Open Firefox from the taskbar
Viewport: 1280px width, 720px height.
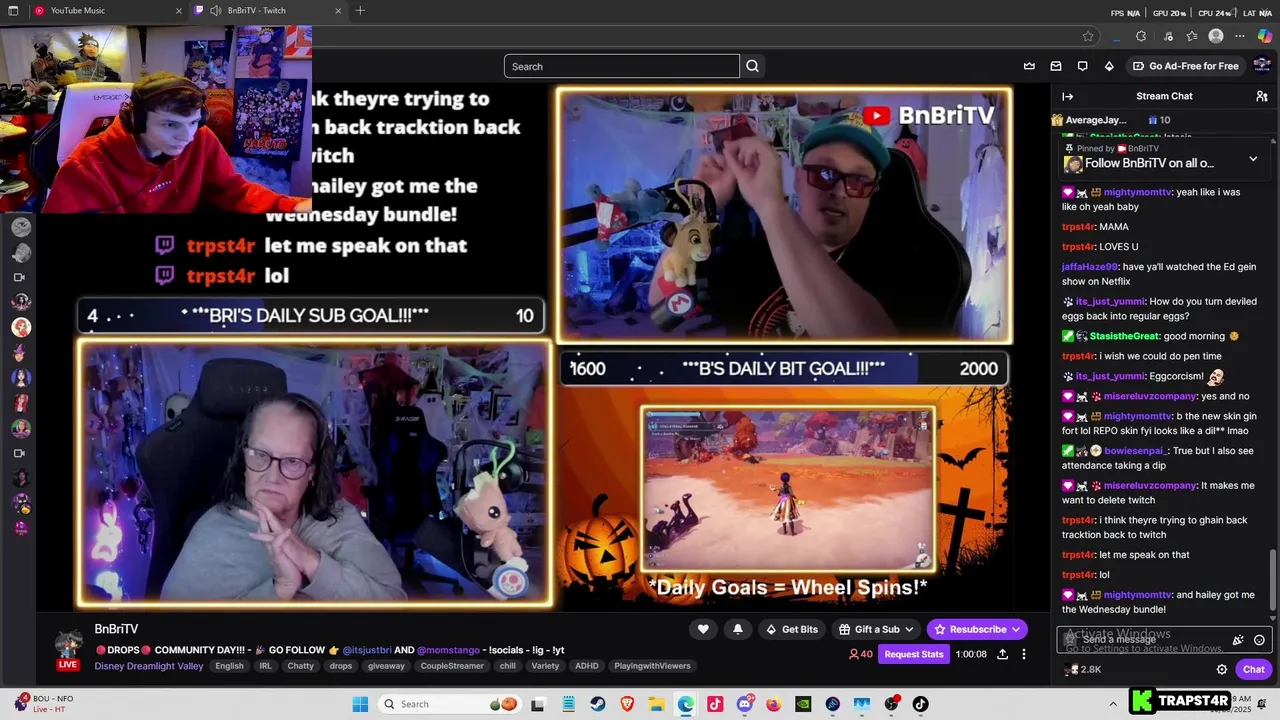click(x=773, y=704)
